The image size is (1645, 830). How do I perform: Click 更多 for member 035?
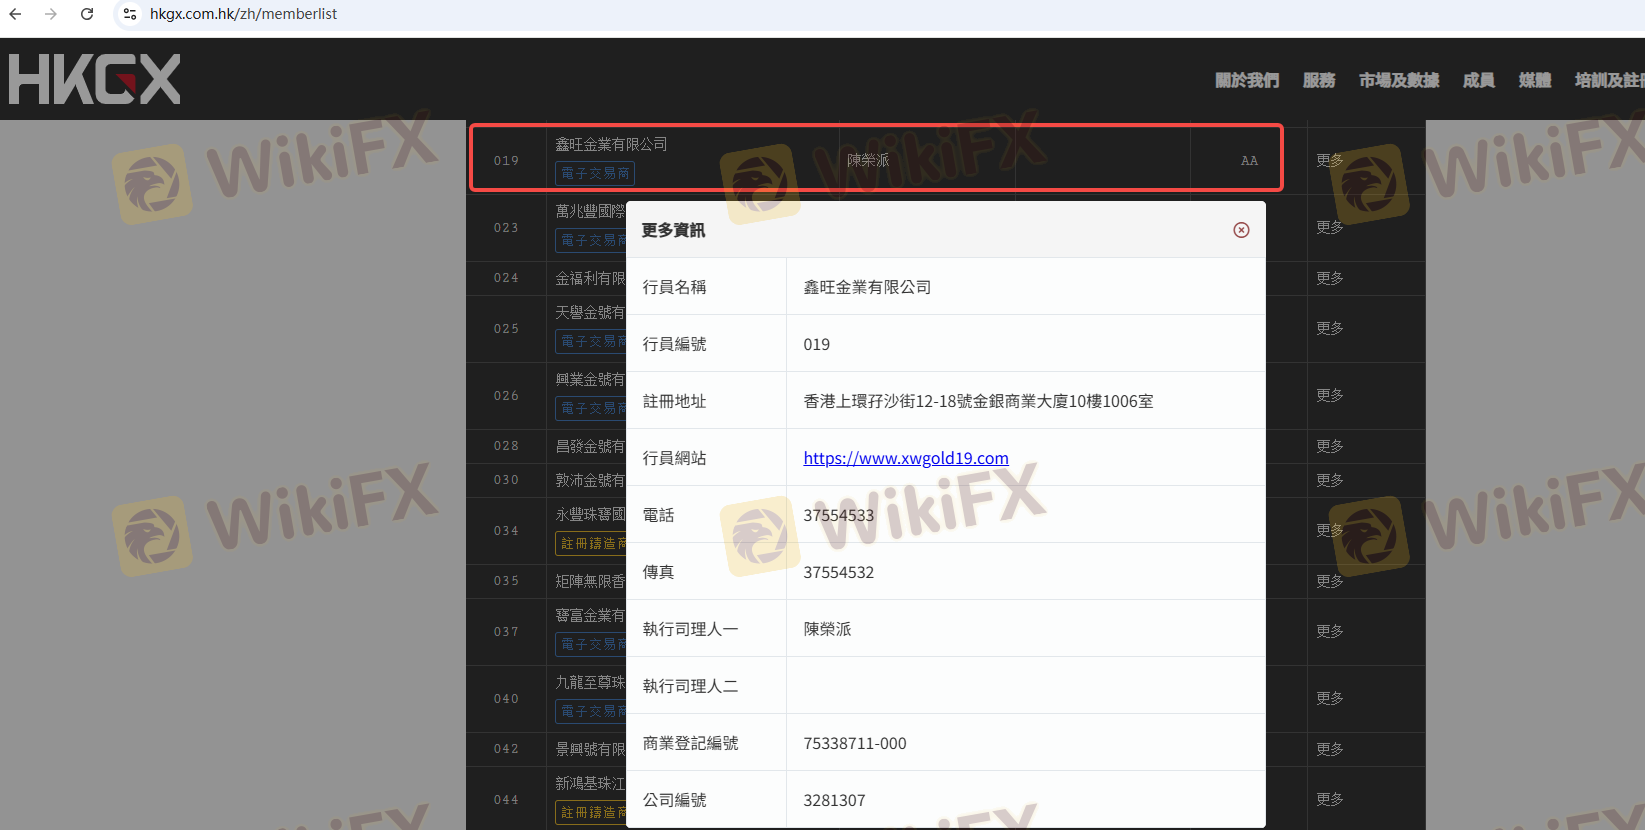(1330, 581)
